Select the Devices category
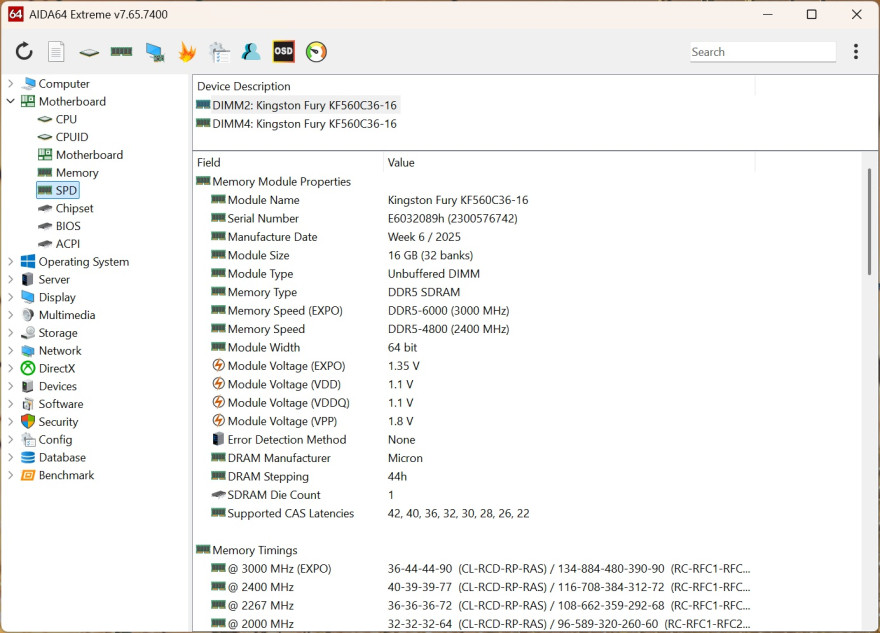Screen dimensions: 880x633 [x=49, y=386]
